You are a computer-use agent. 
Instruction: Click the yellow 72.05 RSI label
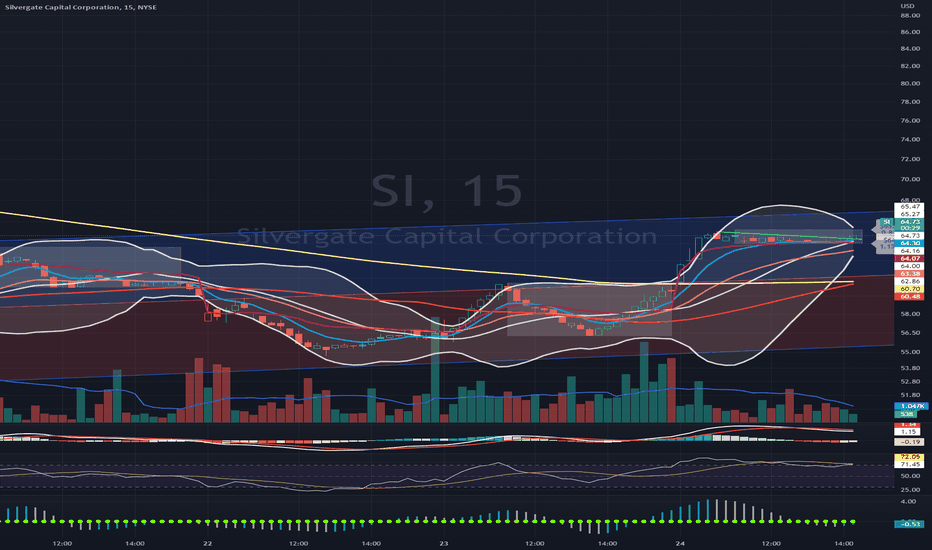coord(910,457)
